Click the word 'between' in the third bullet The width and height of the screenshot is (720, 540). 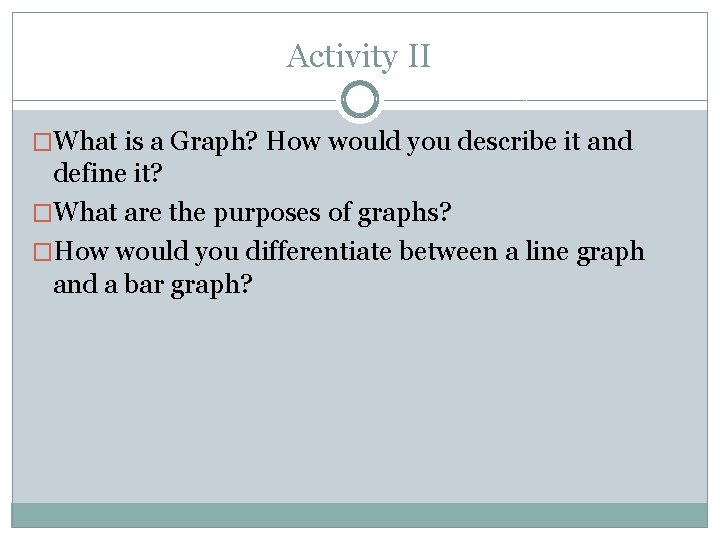tap(449, 252)
